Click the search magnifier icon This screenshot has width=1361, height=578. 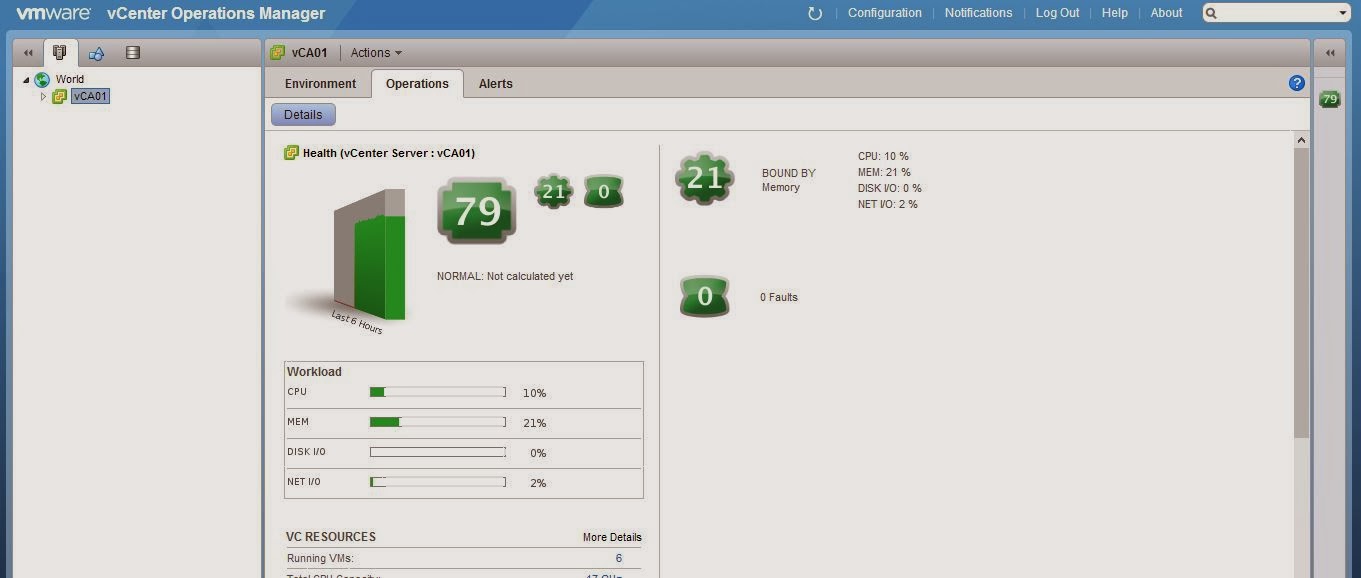click(1212, 13)
